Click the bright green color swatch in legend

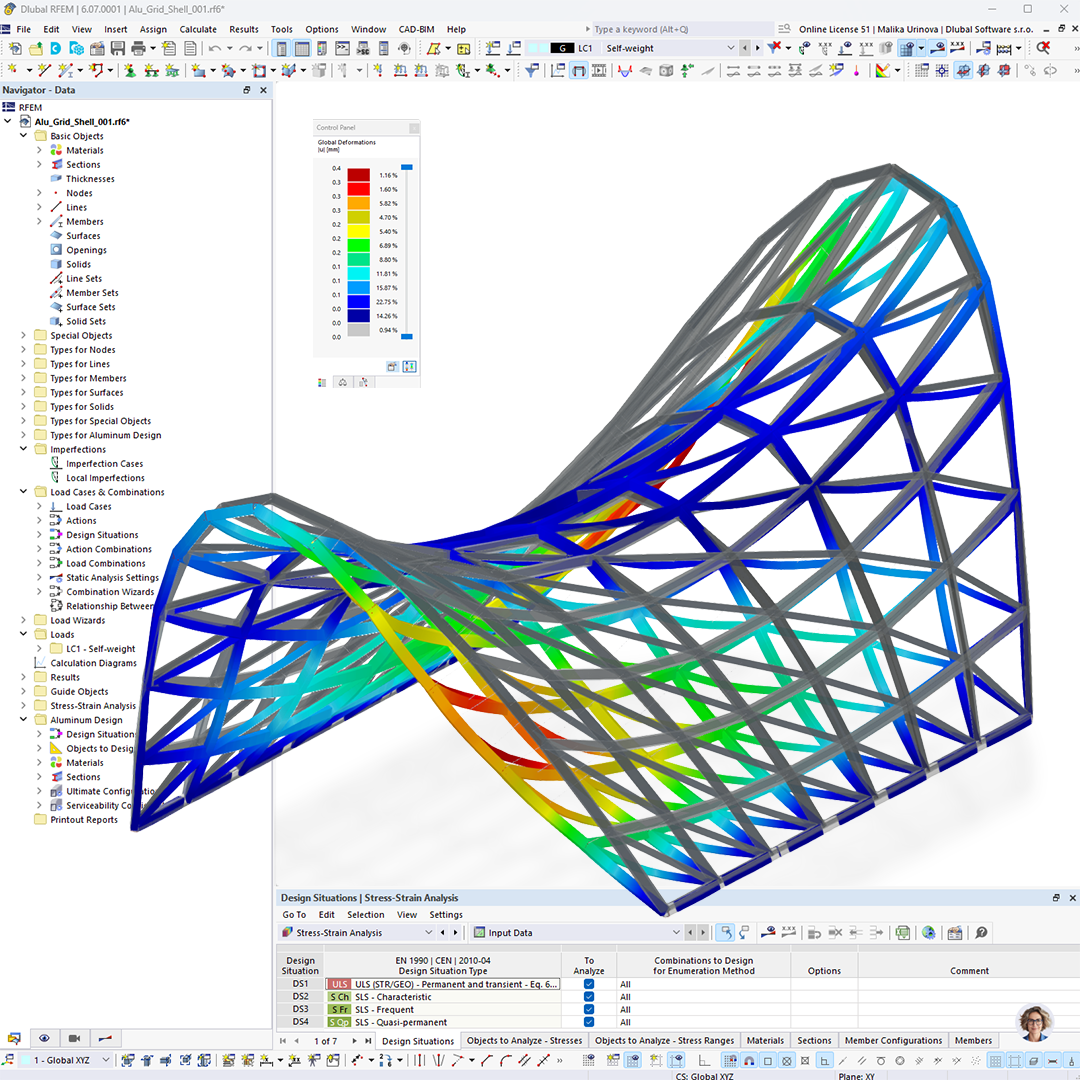coord(358,245)
